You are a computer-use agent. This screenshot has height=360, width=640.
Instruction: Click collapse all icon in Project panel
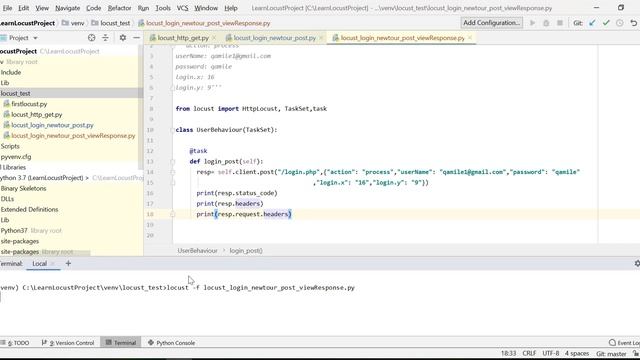pyautogui.click(x=105, y=38)
